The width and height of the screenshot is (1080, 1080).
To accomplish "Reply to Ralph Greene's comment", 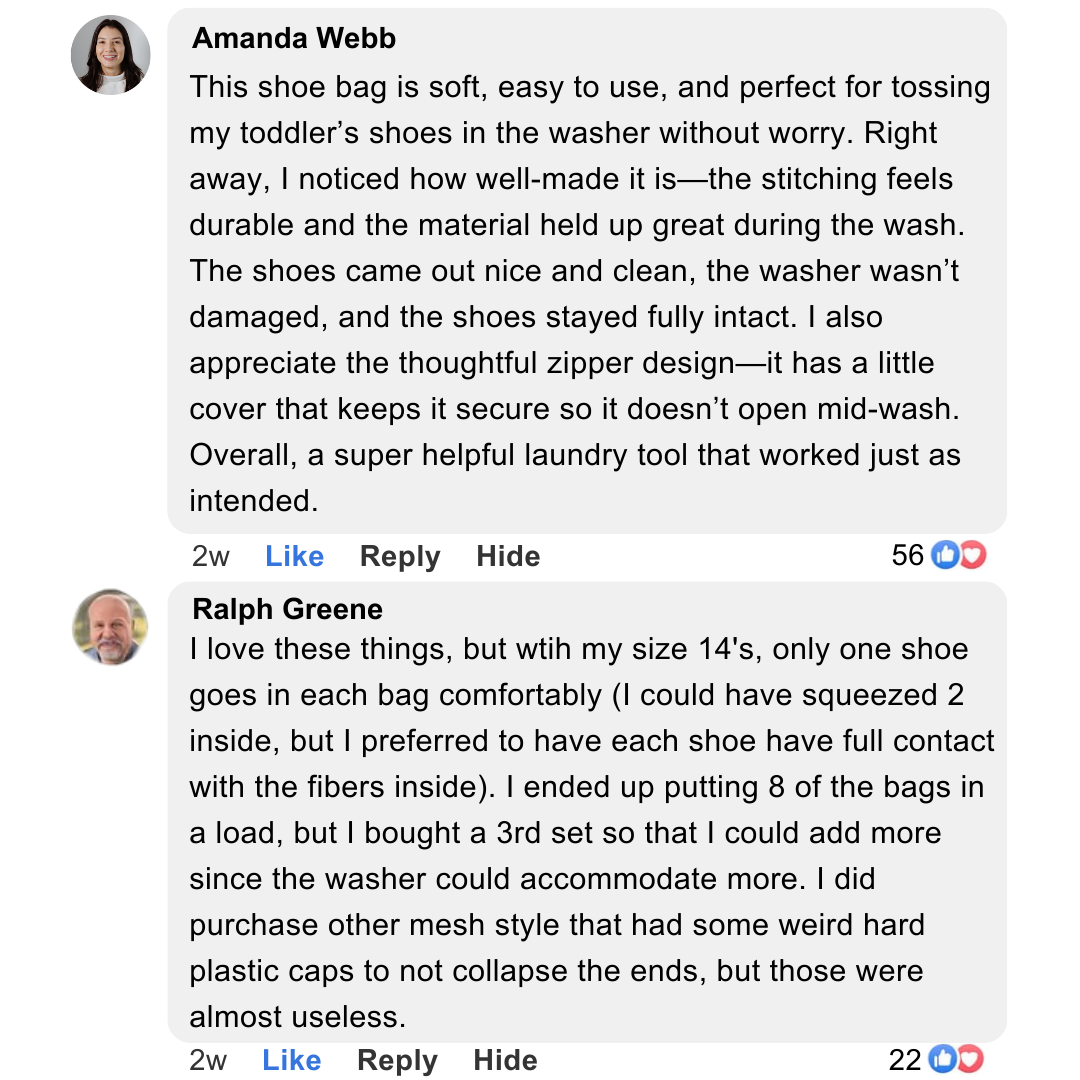I will point(397,1060).
